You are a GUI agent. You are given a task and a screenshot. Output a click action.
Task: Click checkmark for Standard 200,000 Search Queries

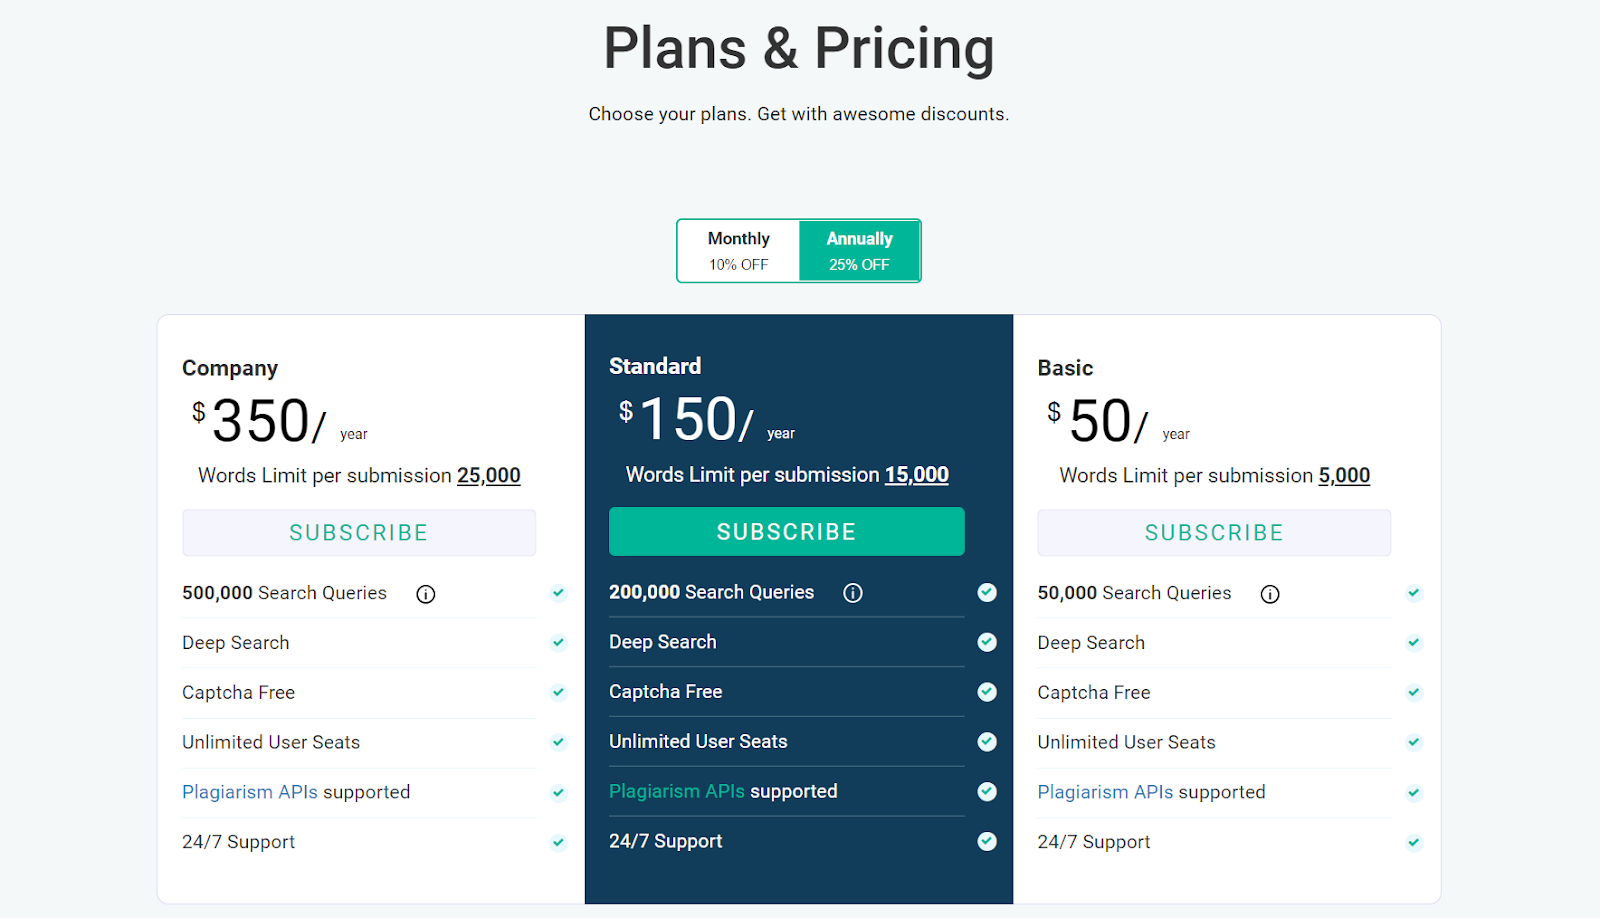click(987, 592)
